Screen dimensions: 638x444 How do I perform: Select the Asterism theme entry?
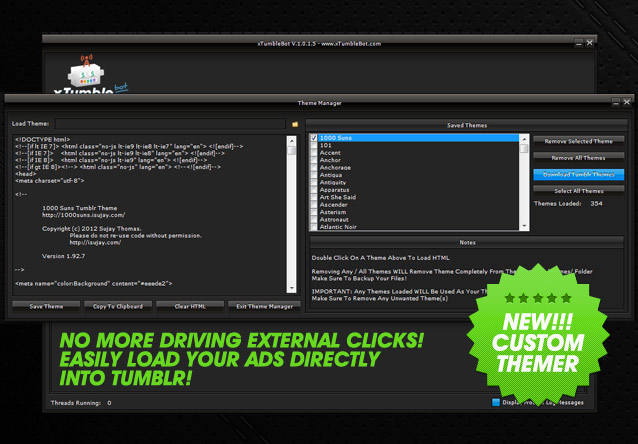coord(414,212)
